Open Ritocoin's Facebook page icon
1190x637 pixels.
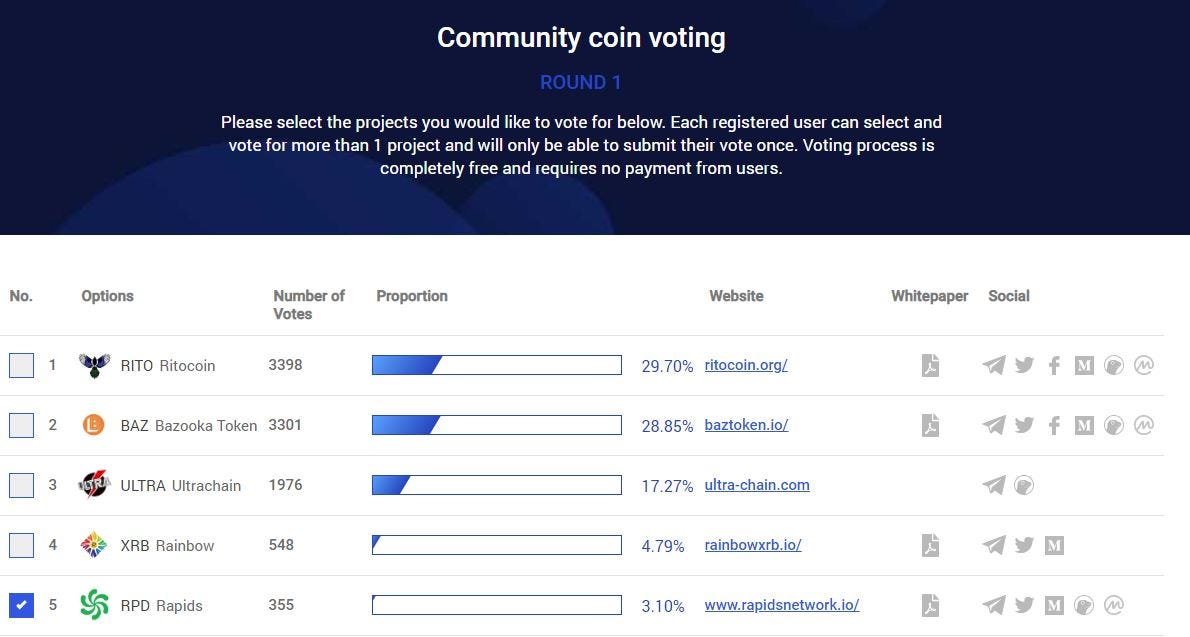point(1054,365)
